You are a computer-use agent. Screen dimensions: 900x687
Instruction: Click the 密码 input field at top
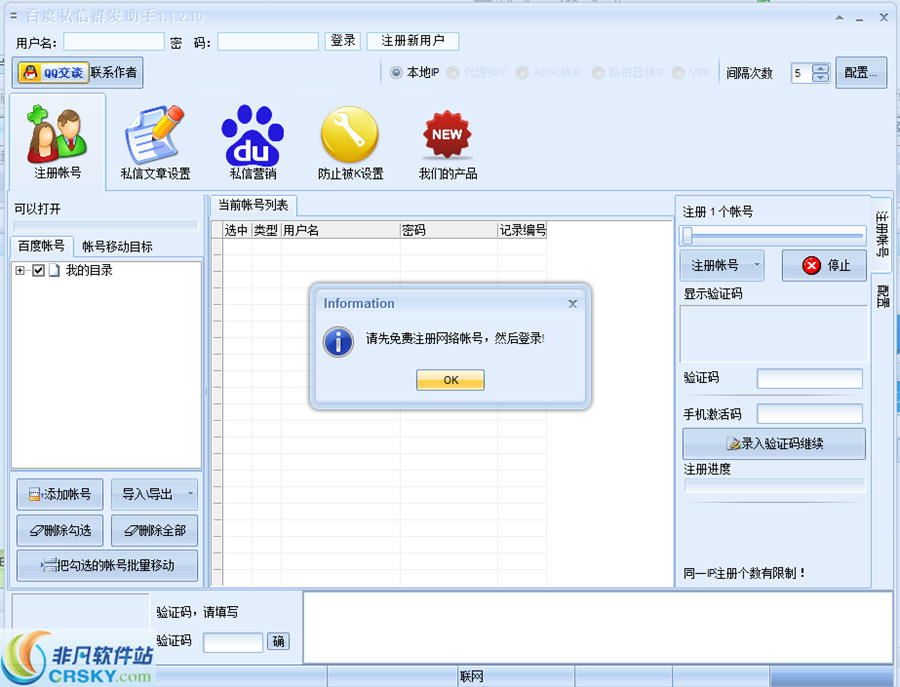pyautogui.click(x=268, y=41)
